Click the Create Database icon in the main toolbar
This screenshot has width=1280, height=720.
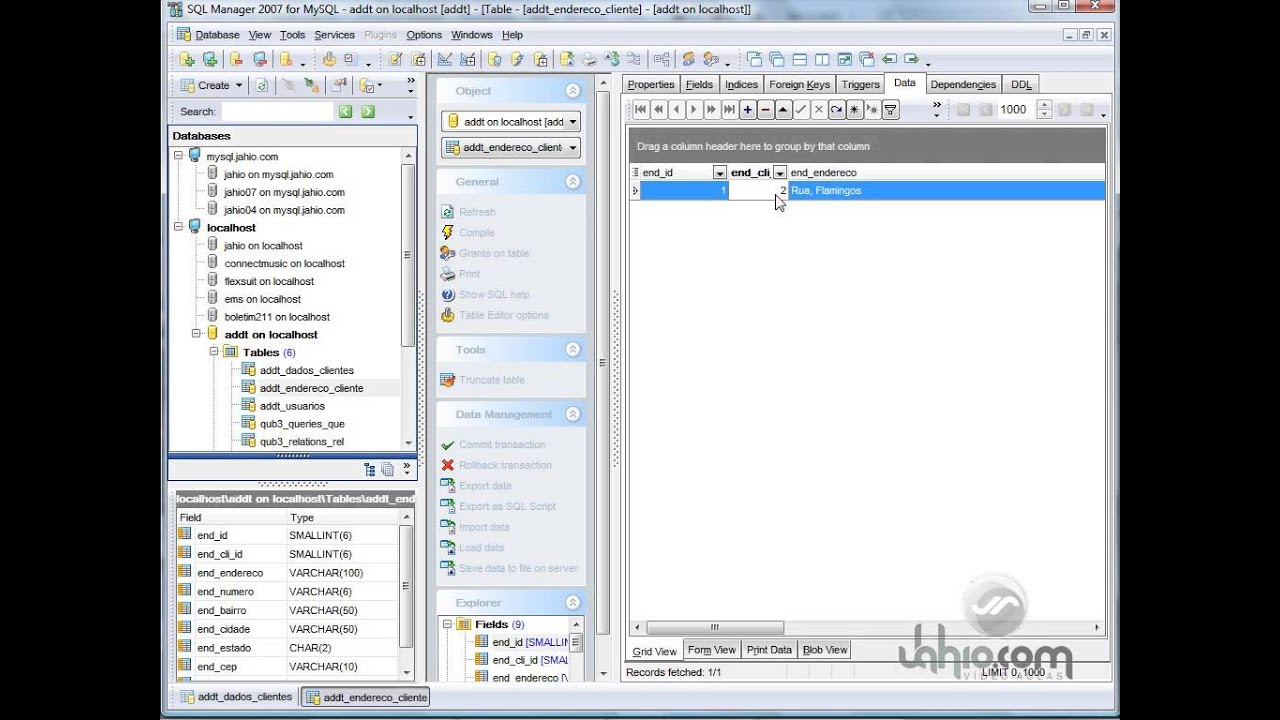[x=186, y=60]
